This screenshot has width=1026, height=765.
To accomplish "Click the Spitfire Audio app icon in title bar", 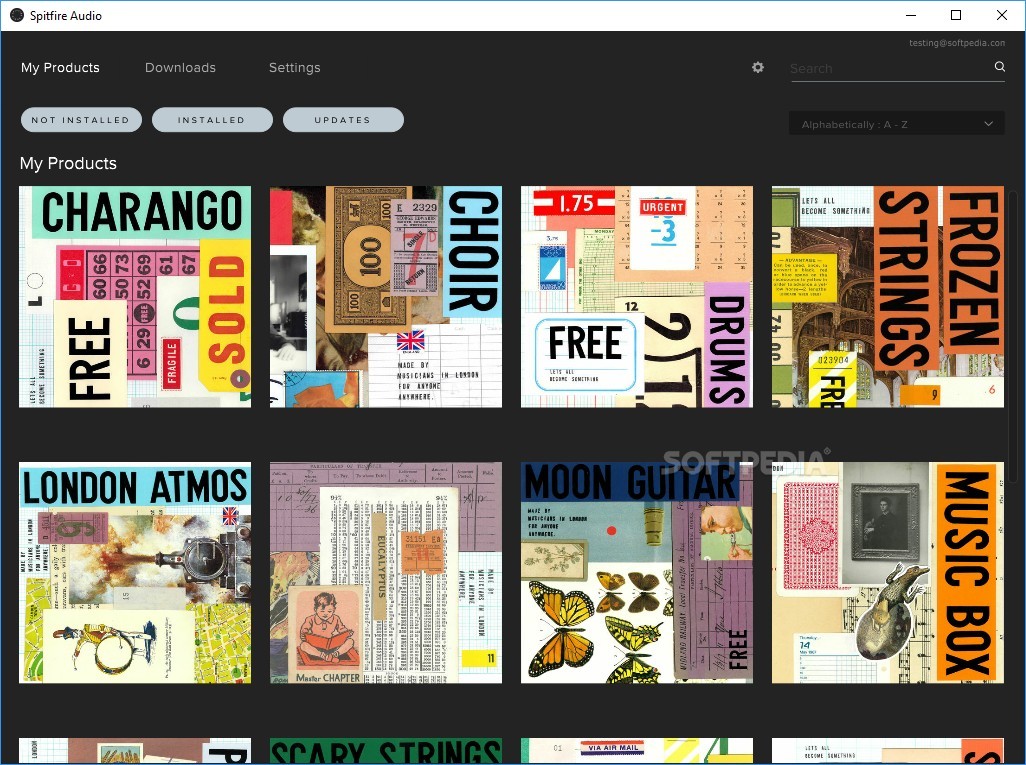I will click(x=17, y=15).
